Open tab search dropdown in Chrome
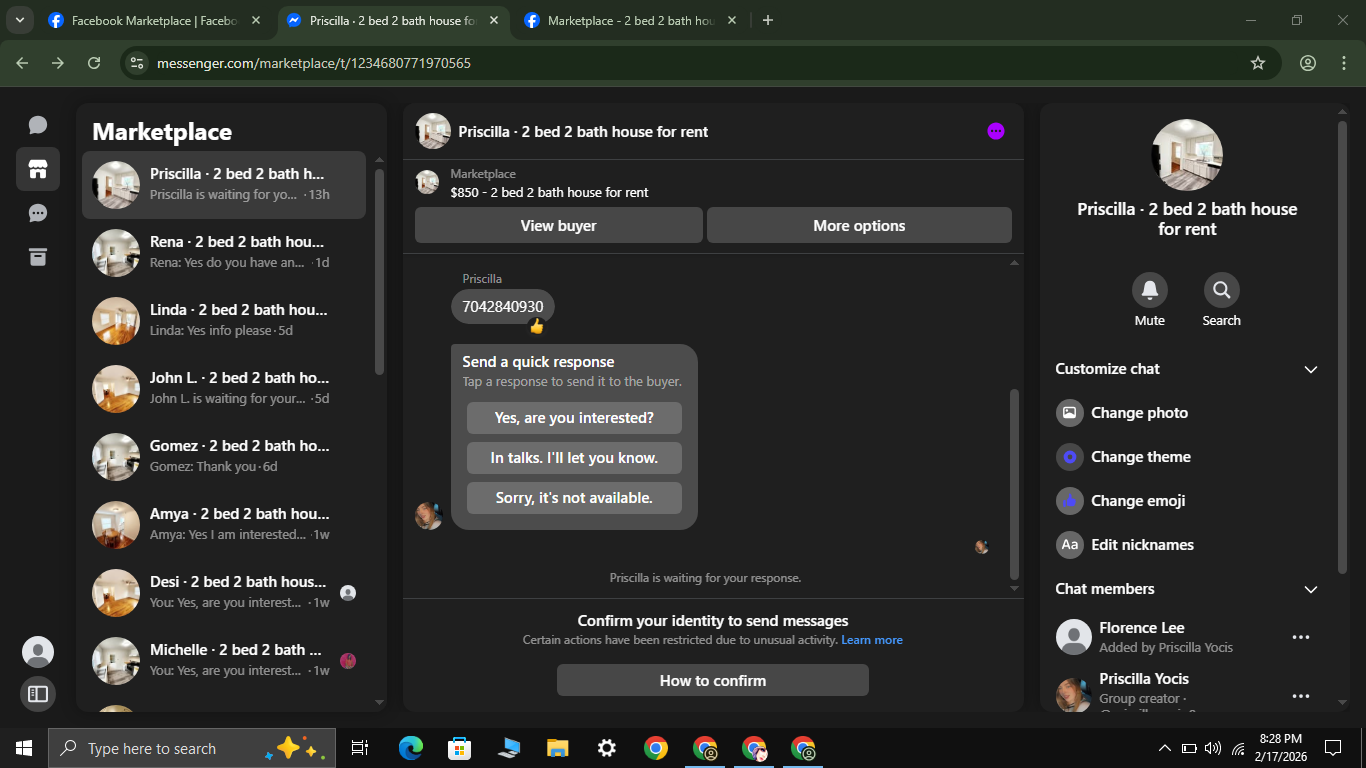Image resolution: width=1366 pixels, height=768 pixels. pos(20,20)
